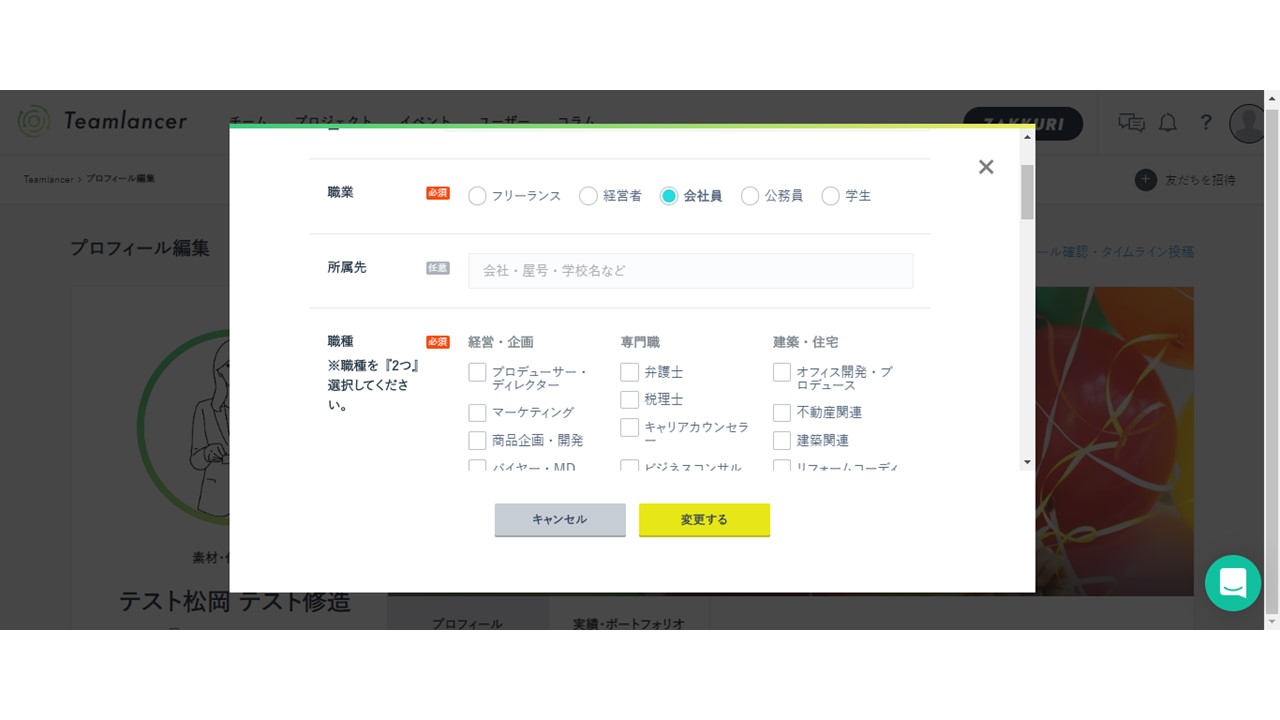Click the 所属先 company name input field
Screen dimensions: 1280x720
click(690, 271)
